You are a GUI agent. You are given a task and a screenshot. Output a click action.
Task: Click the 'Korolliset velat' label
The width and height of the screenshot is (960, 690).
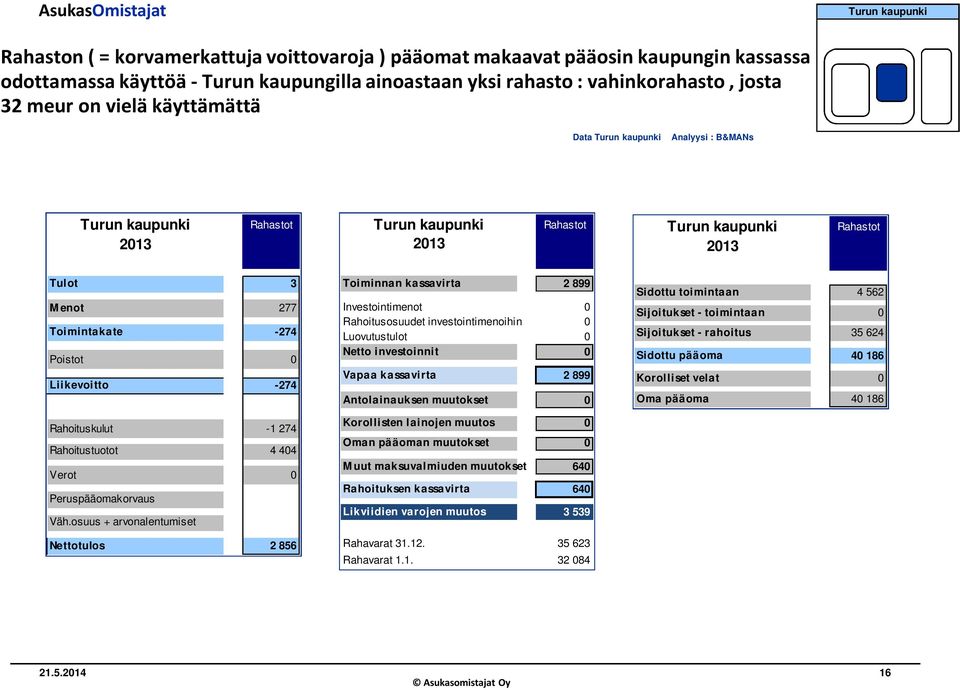[722, 378]
